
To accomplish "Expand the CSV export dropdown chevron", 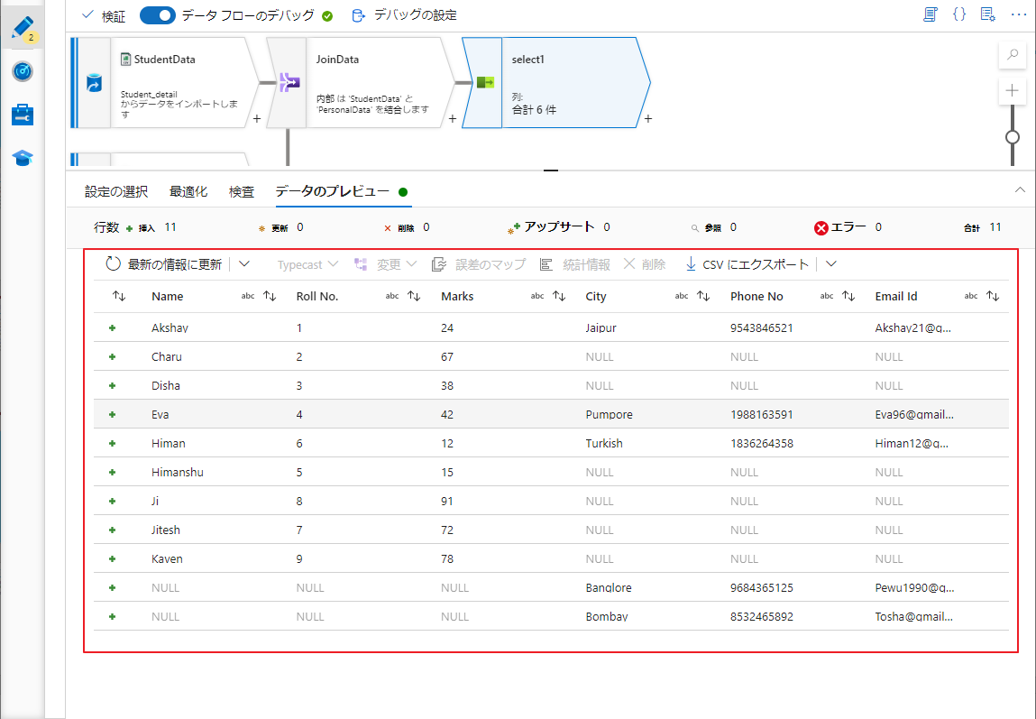I will click(x=830, y=264).
